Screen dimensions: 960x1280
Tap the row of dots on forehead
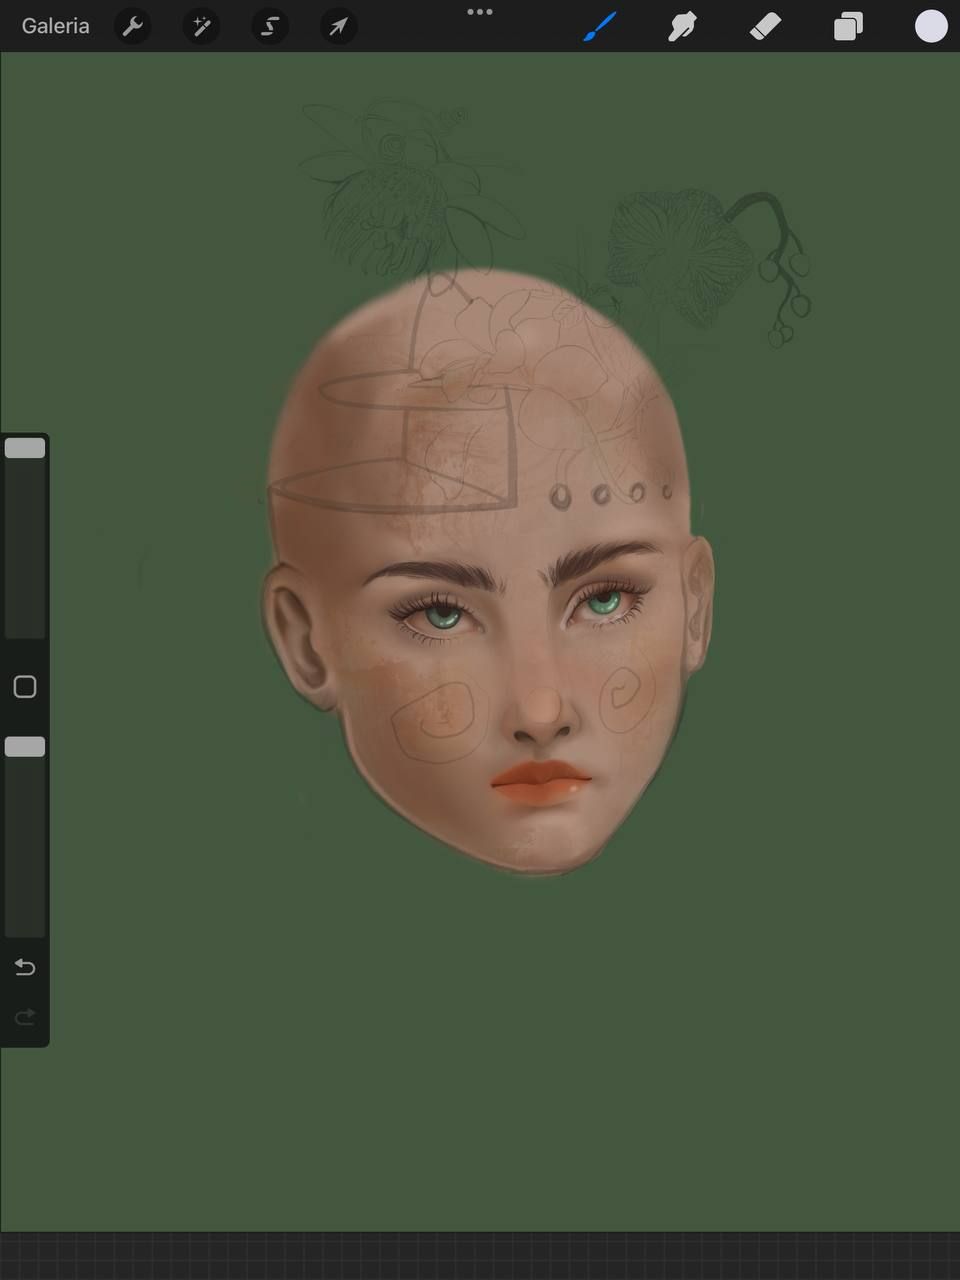610,494
